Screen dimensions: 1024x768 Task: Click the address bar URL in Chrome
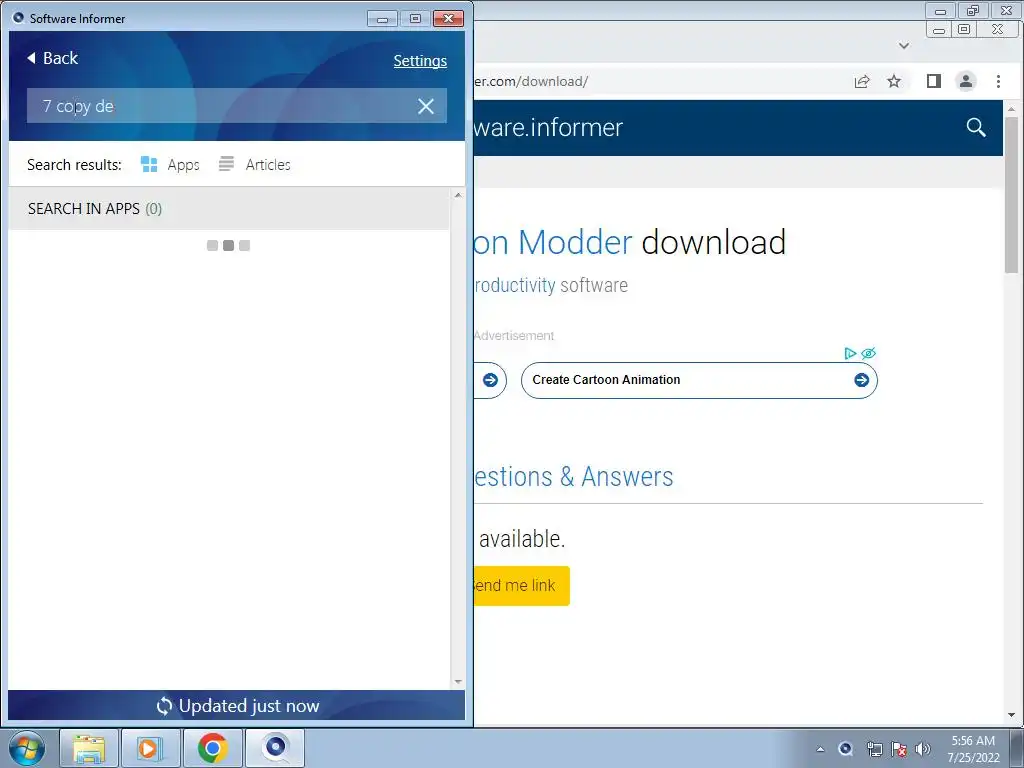[530, 82]
